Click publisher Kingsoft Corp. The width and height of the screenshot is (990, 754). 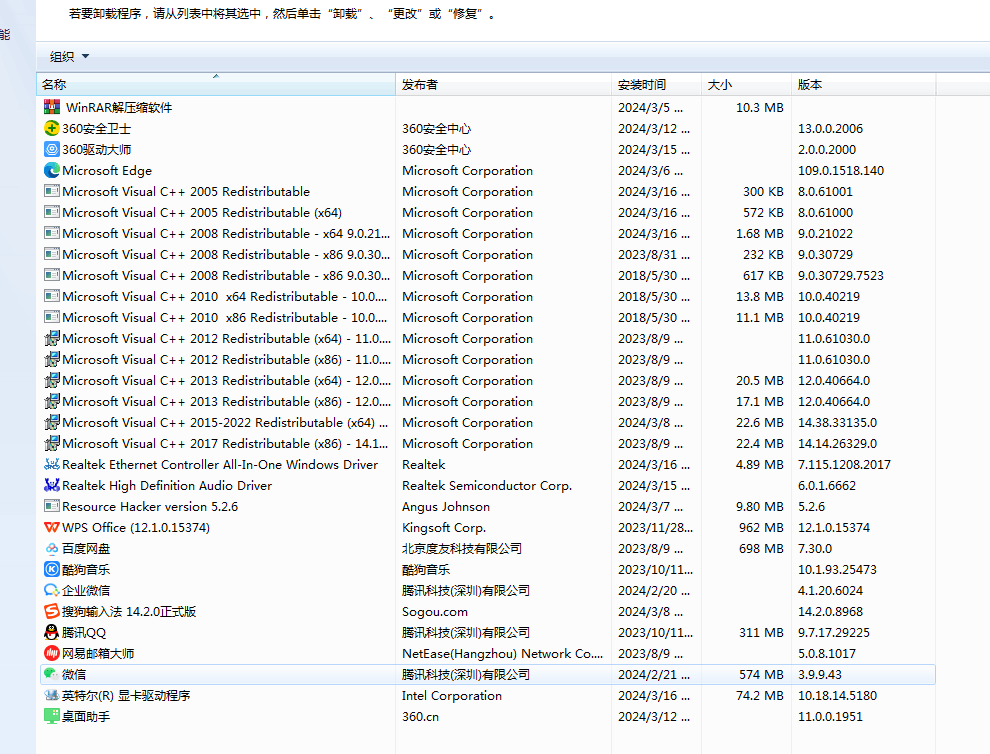(444, 527)
